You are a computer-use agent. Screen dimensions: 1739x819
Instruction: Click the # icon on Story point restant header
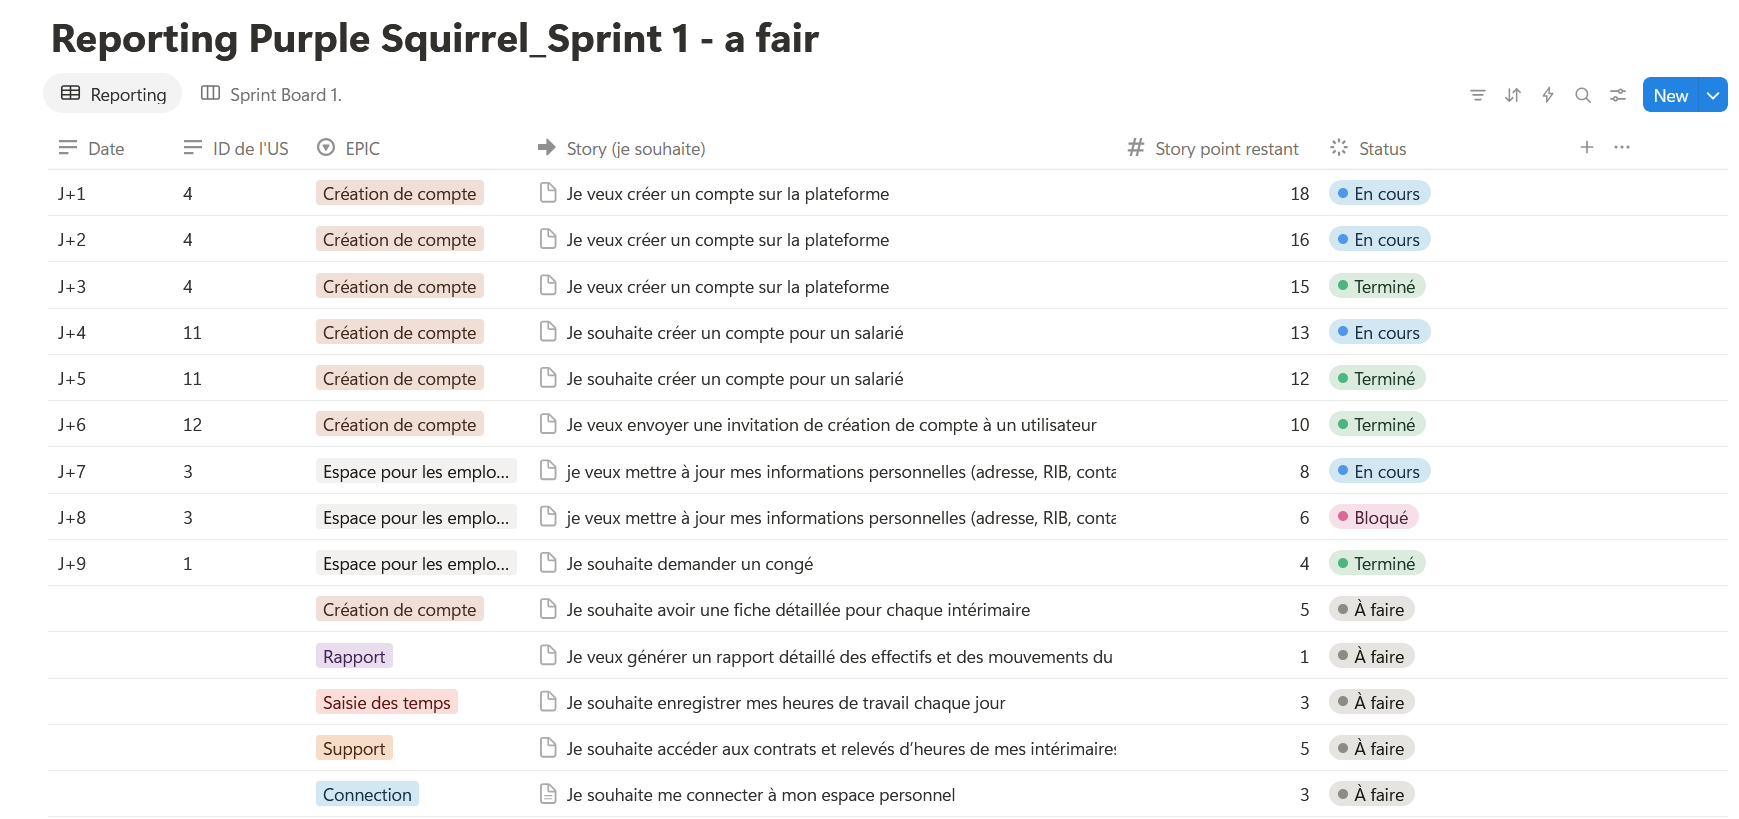pyautogui.click(x=1135, y=147)
